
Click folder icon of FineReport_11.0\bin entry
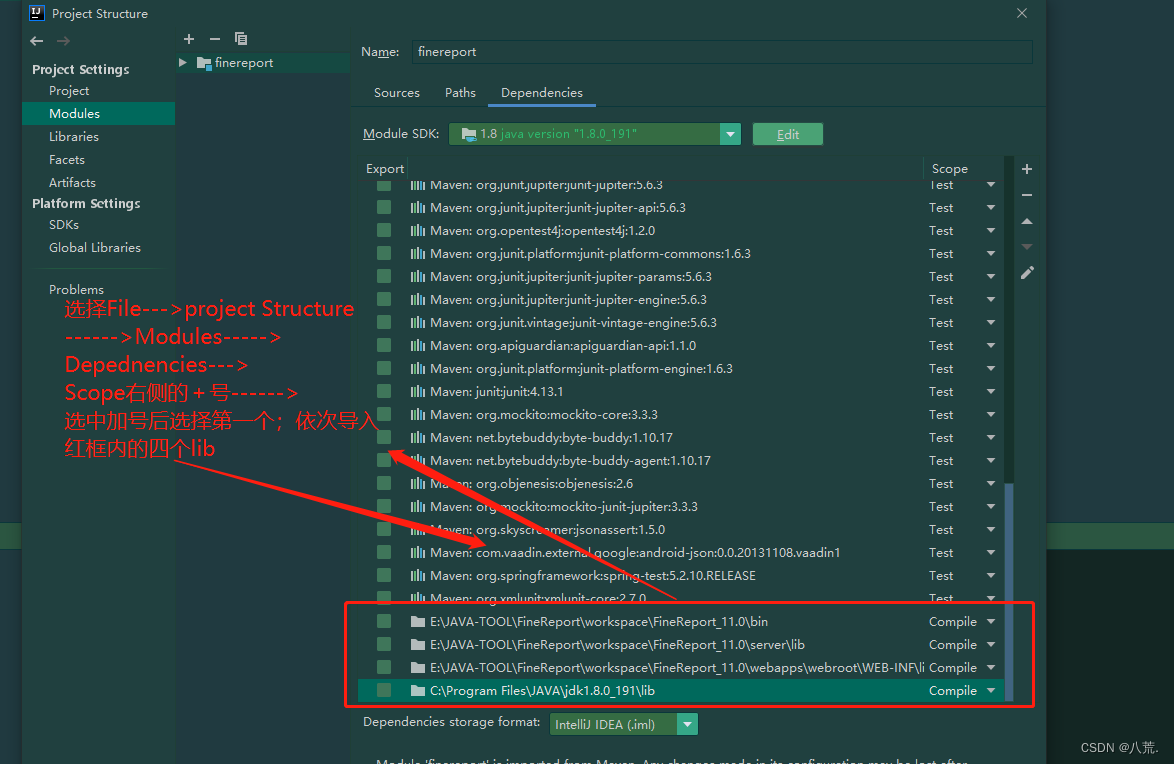[418, 622]
